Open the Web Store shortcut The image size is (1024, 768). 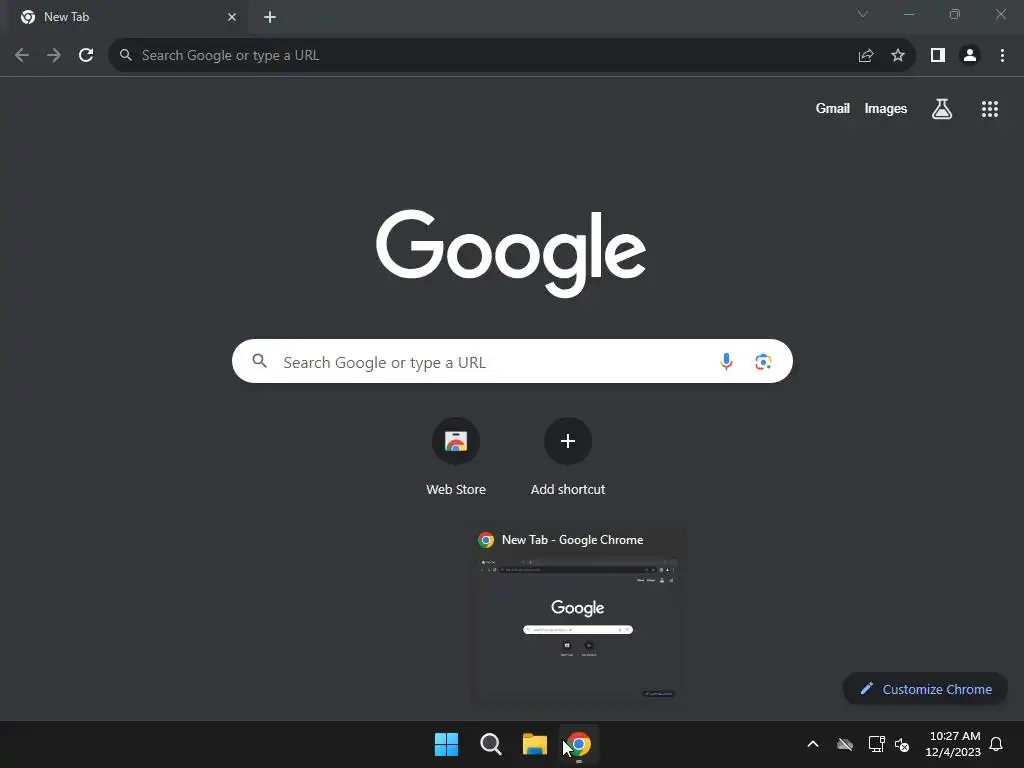click(x=456, y=457)
